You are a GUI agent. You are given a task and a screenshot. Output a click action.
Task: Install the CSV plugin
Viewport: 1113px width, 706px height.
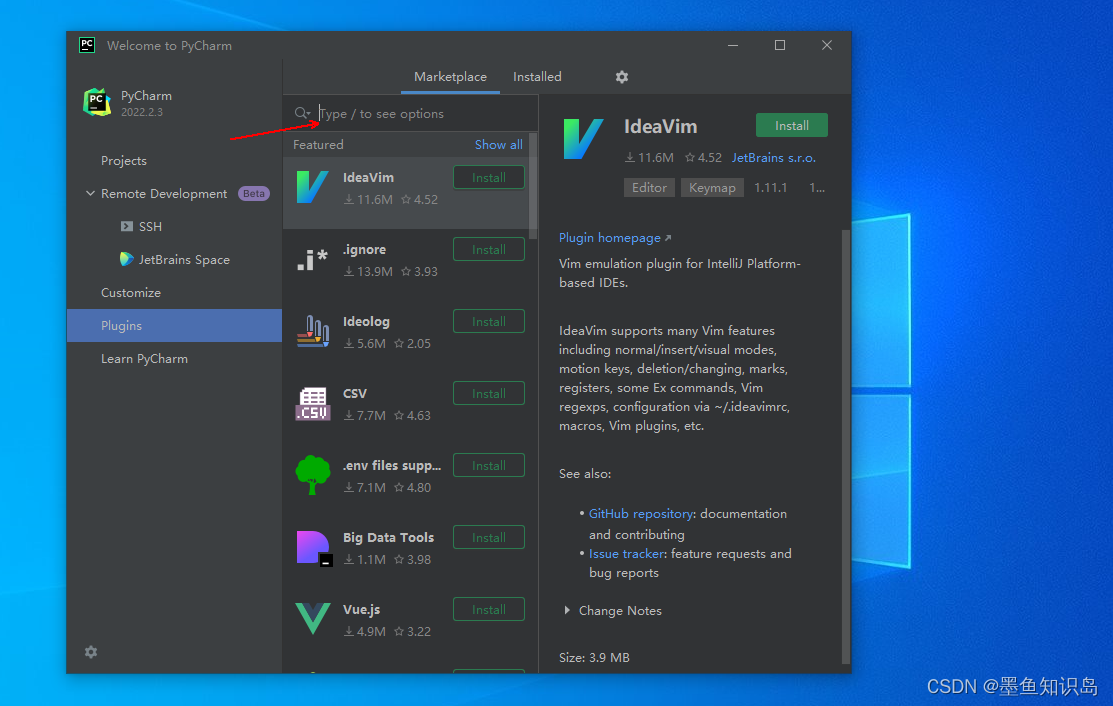point(488,394)
